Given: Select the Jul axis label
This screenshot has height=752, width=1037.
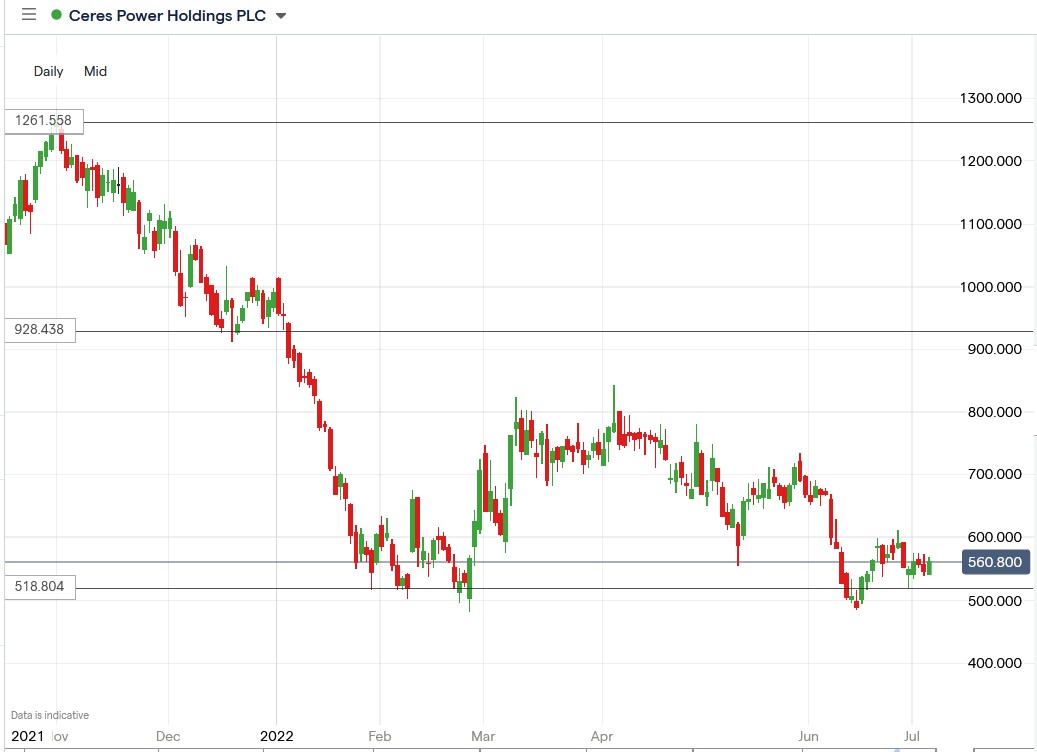Looking at the screenshot, I should click(913, 736).
